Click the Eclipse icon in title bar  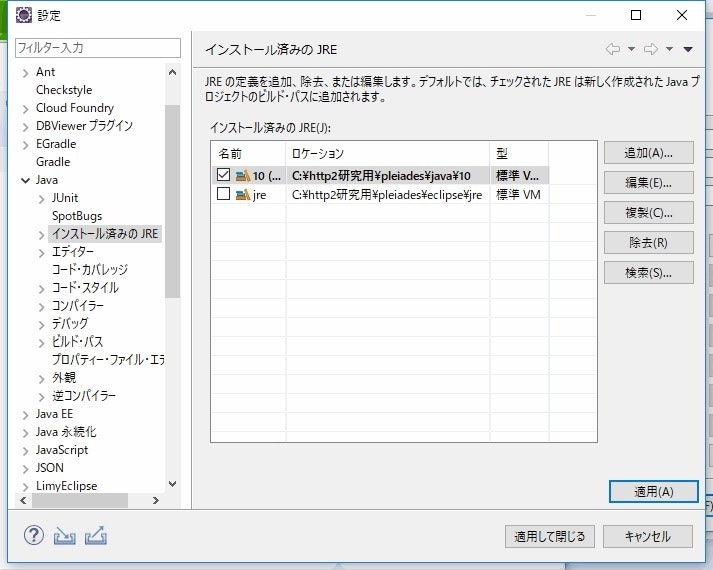(24, 15)
